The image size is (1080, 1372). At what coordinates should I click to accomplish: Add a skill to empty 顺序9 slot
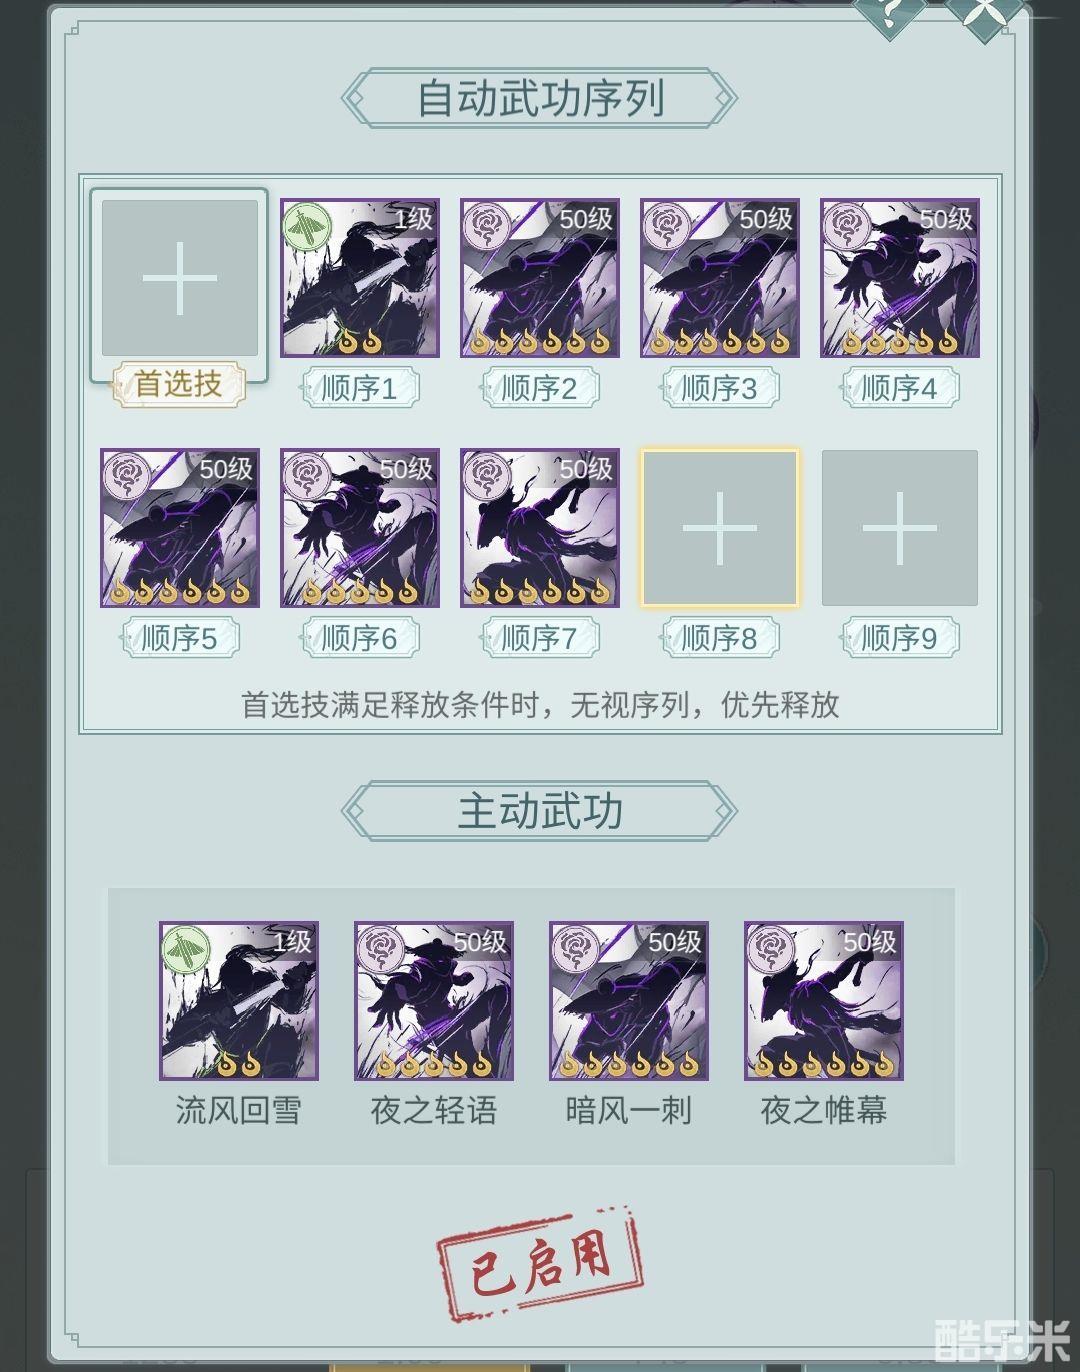(900, 528)
